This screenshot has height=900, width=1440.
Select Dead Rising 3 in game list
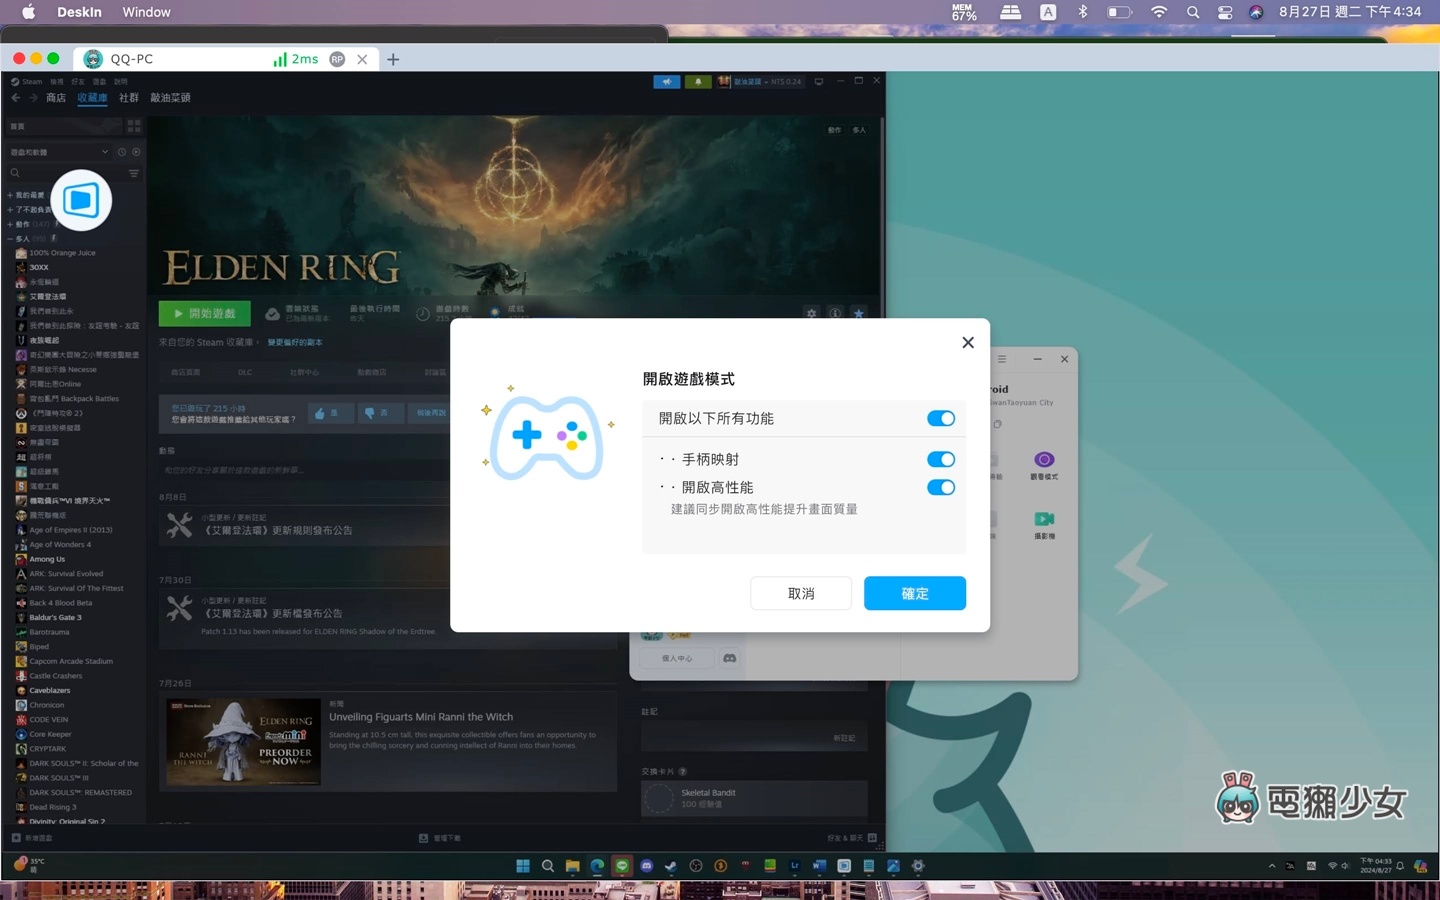click(x=52, y=807)
